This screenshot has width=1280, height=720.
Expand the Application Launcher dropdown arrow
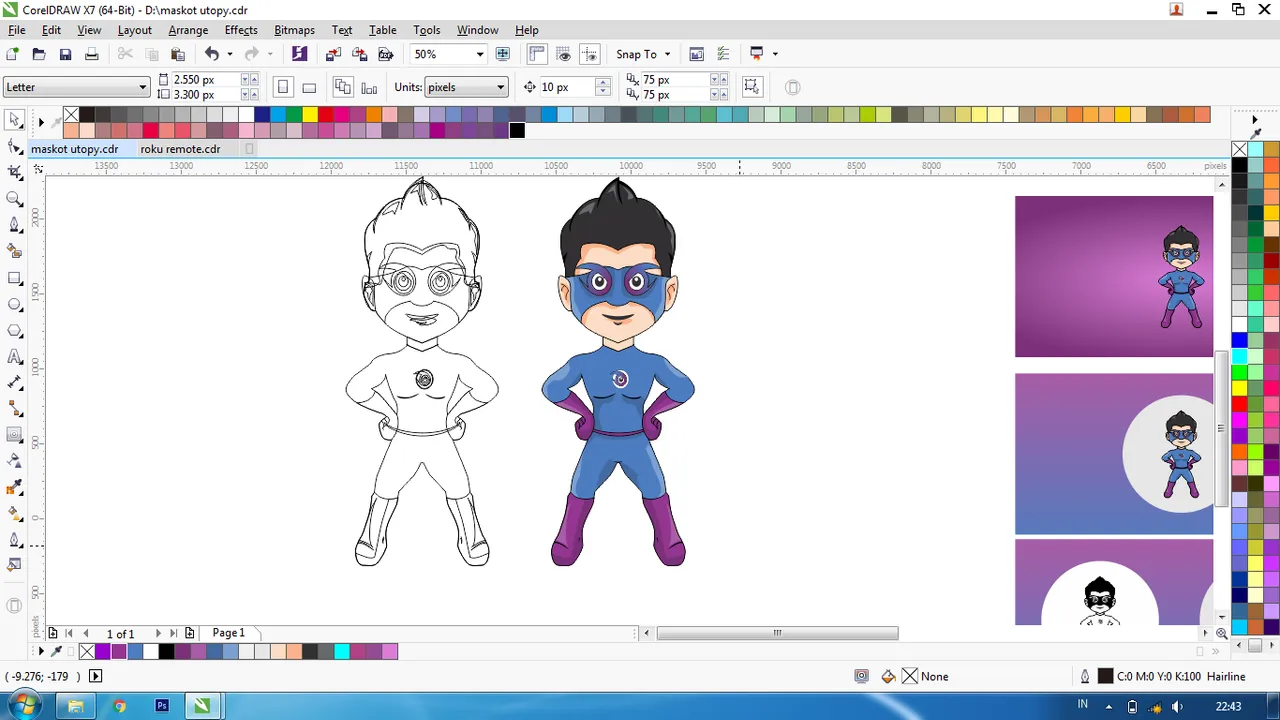(775, 54)
